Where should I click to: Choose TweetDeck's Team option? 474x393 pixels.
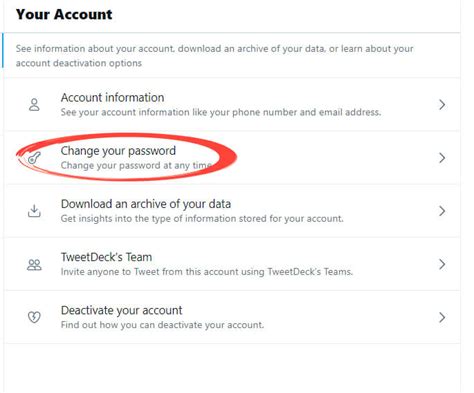point(106,257)
